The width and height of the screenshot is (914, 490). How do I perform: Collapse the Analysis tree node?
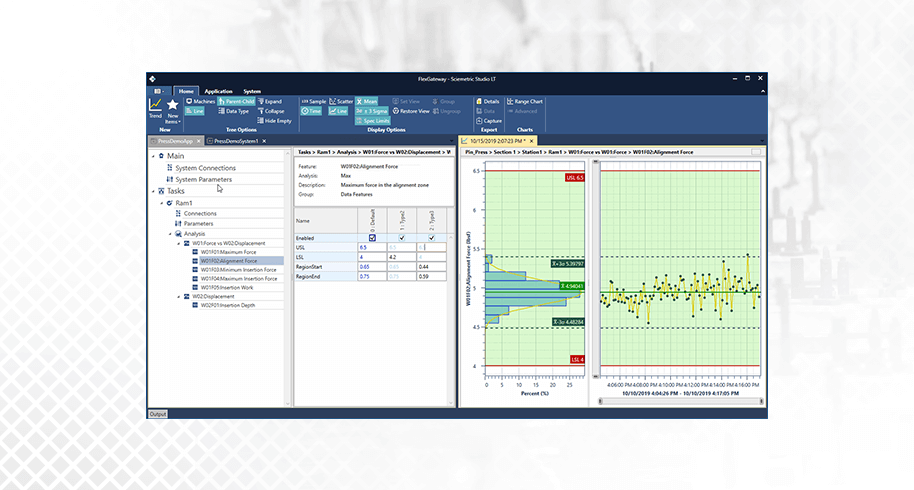(170, 234)
